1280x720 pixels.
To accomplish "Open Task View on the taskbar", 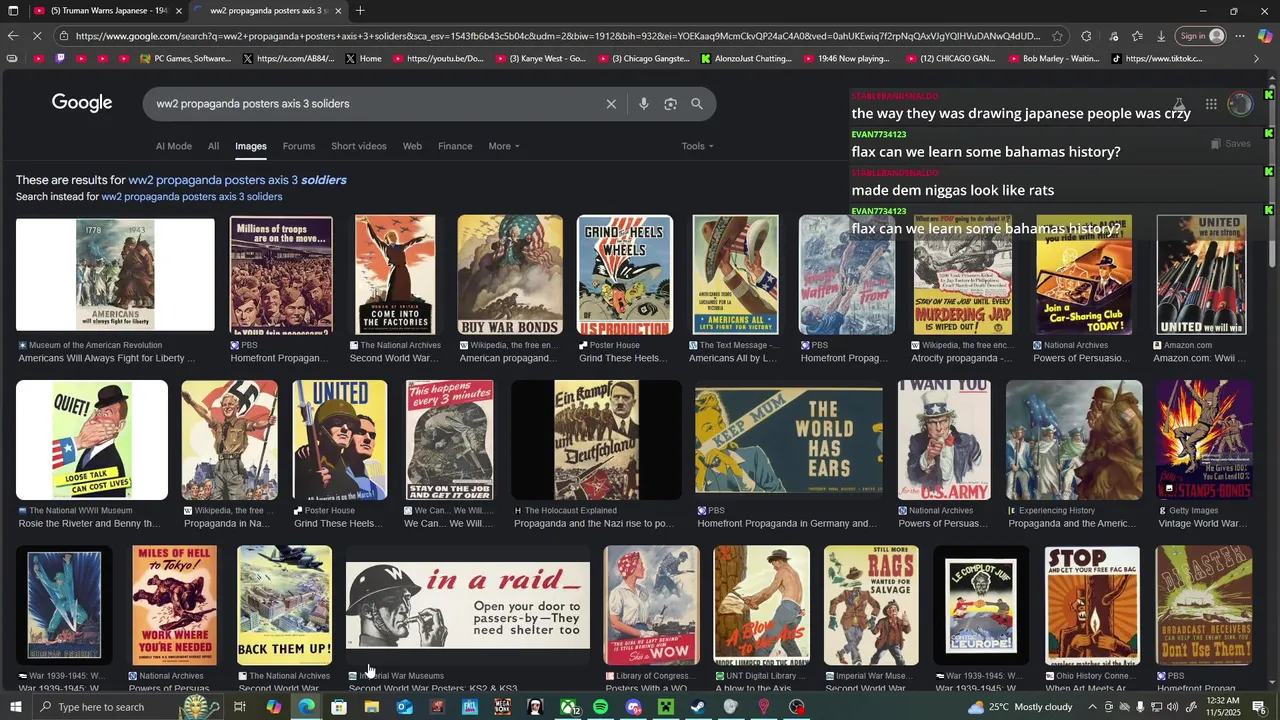I will pyautogui.click(x=240, y=707).
